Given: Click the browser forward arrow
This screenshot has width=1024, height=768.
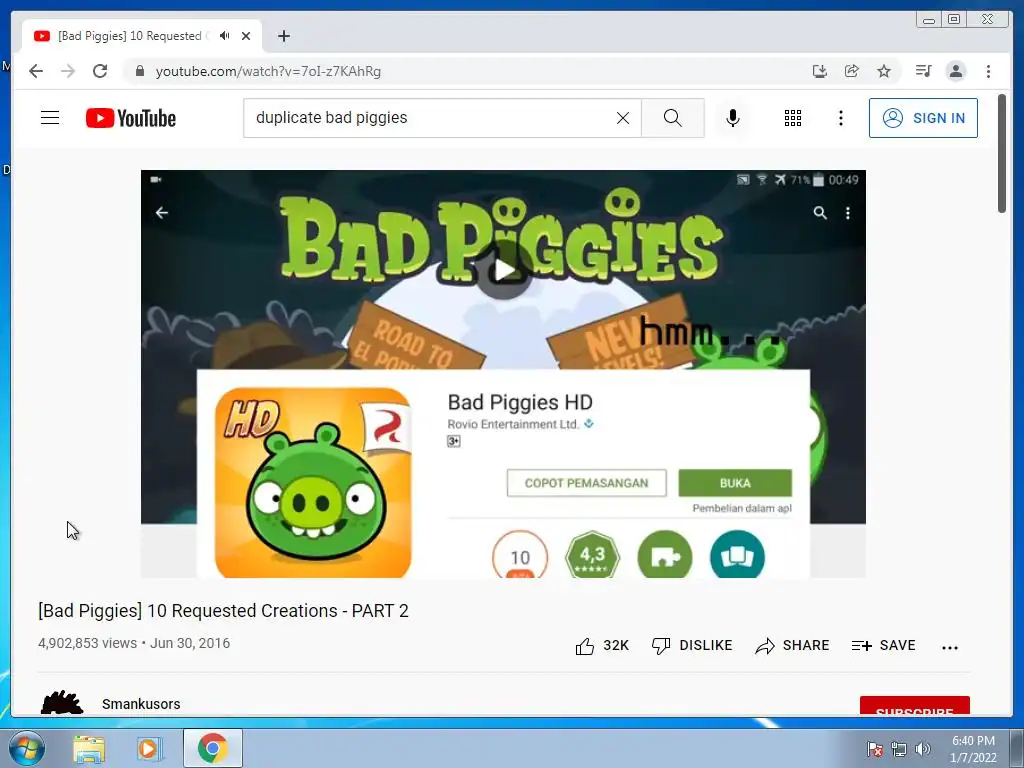Looking at the screenshot, I should [x=68, y=71].
